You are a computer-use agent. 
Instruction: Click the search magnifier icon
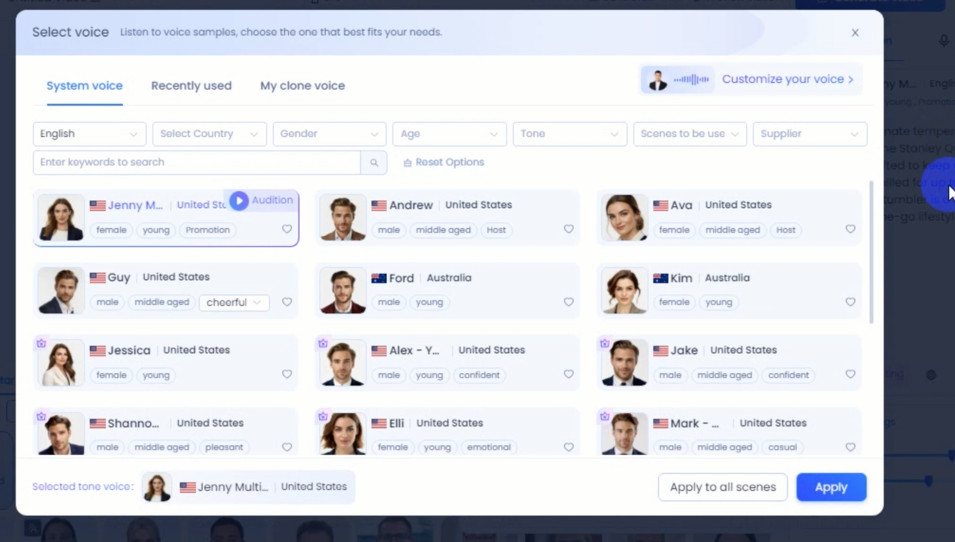pos(374,163)
